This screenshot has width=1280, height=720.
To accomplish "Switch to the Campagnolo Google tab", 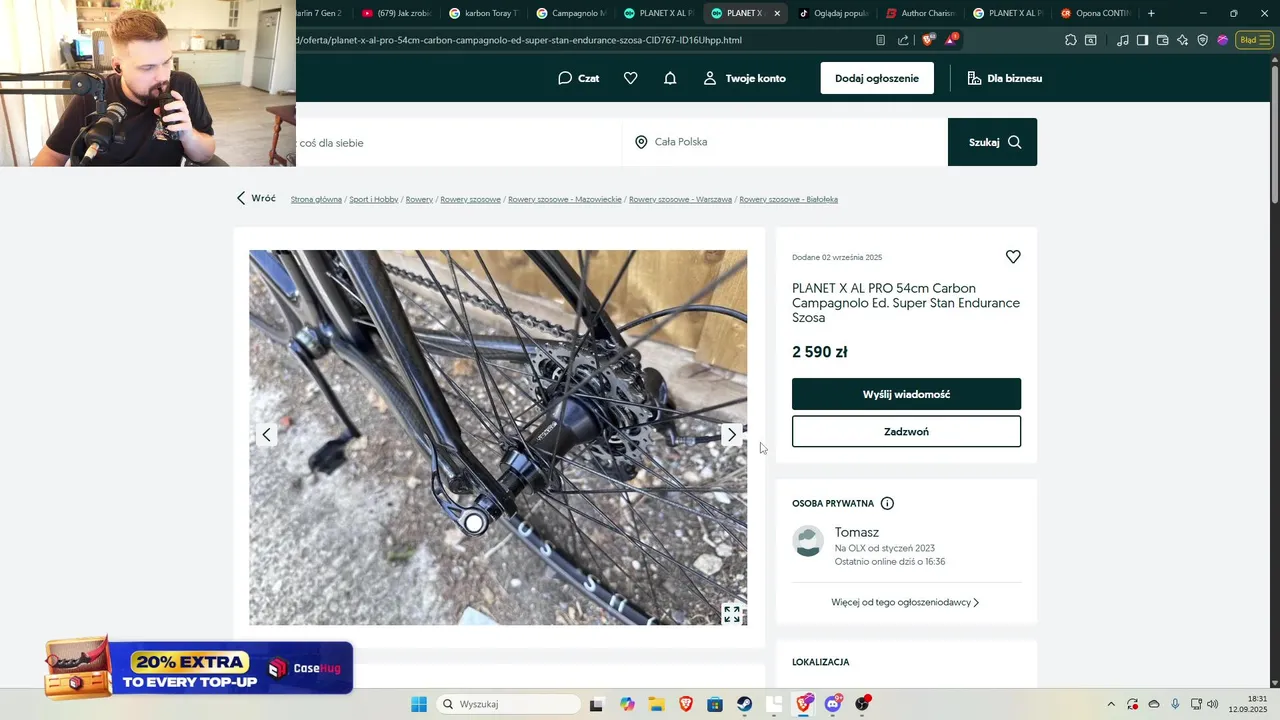I will [569, 13].
